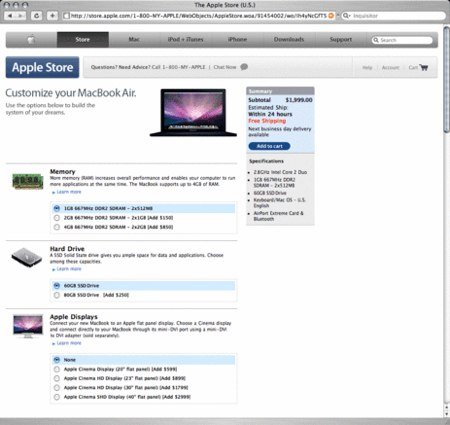Click the scrollbar down arrow
Screen dimensions: 450x425
tap(447, 414)
